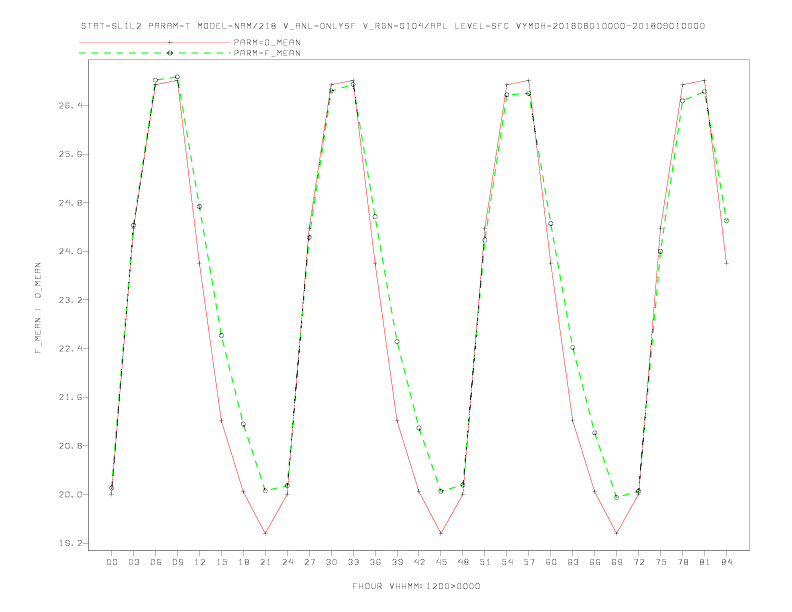Click the x-axis tick label 57

529,562
